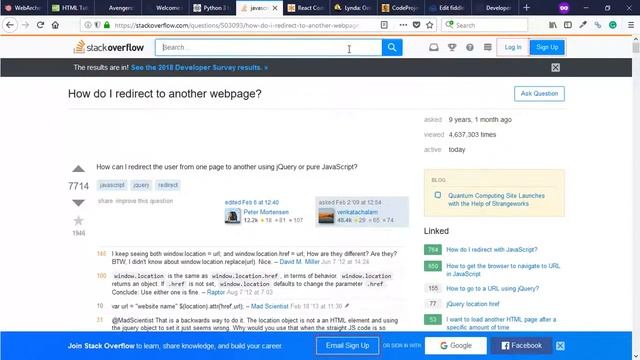Sign in with Facebook button
This screenshot has height=360, width=640.
pyautogui.click(x=522, y=346)
